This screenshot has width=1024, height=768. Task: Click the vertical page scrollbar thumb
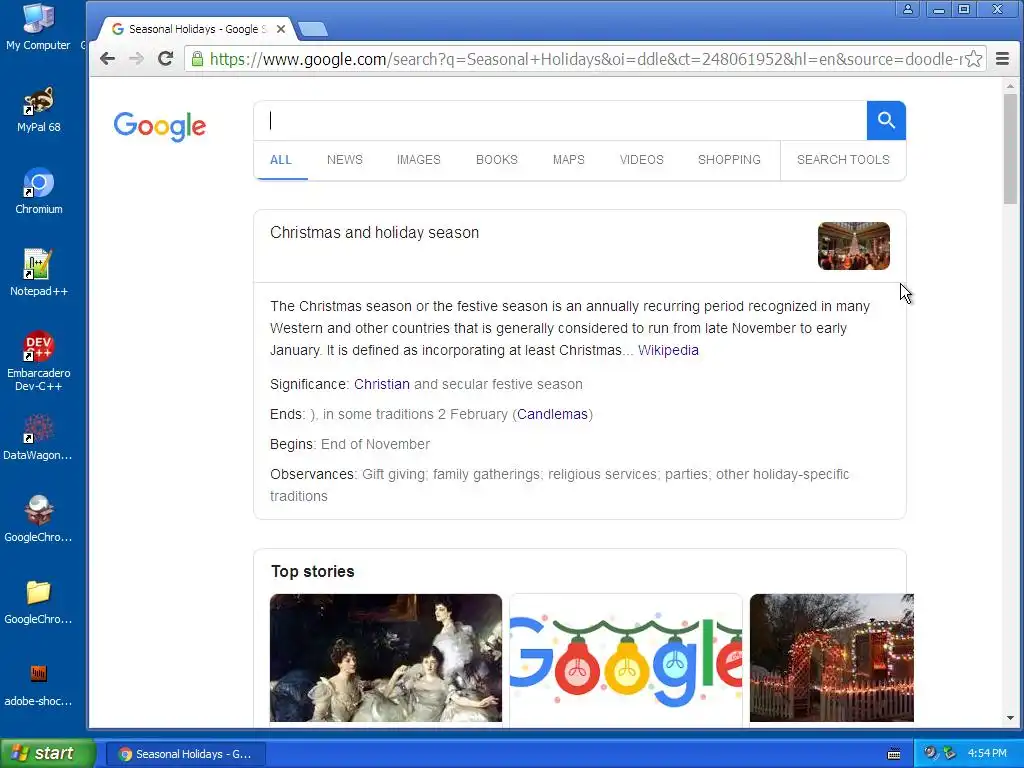coord(1010,149)
